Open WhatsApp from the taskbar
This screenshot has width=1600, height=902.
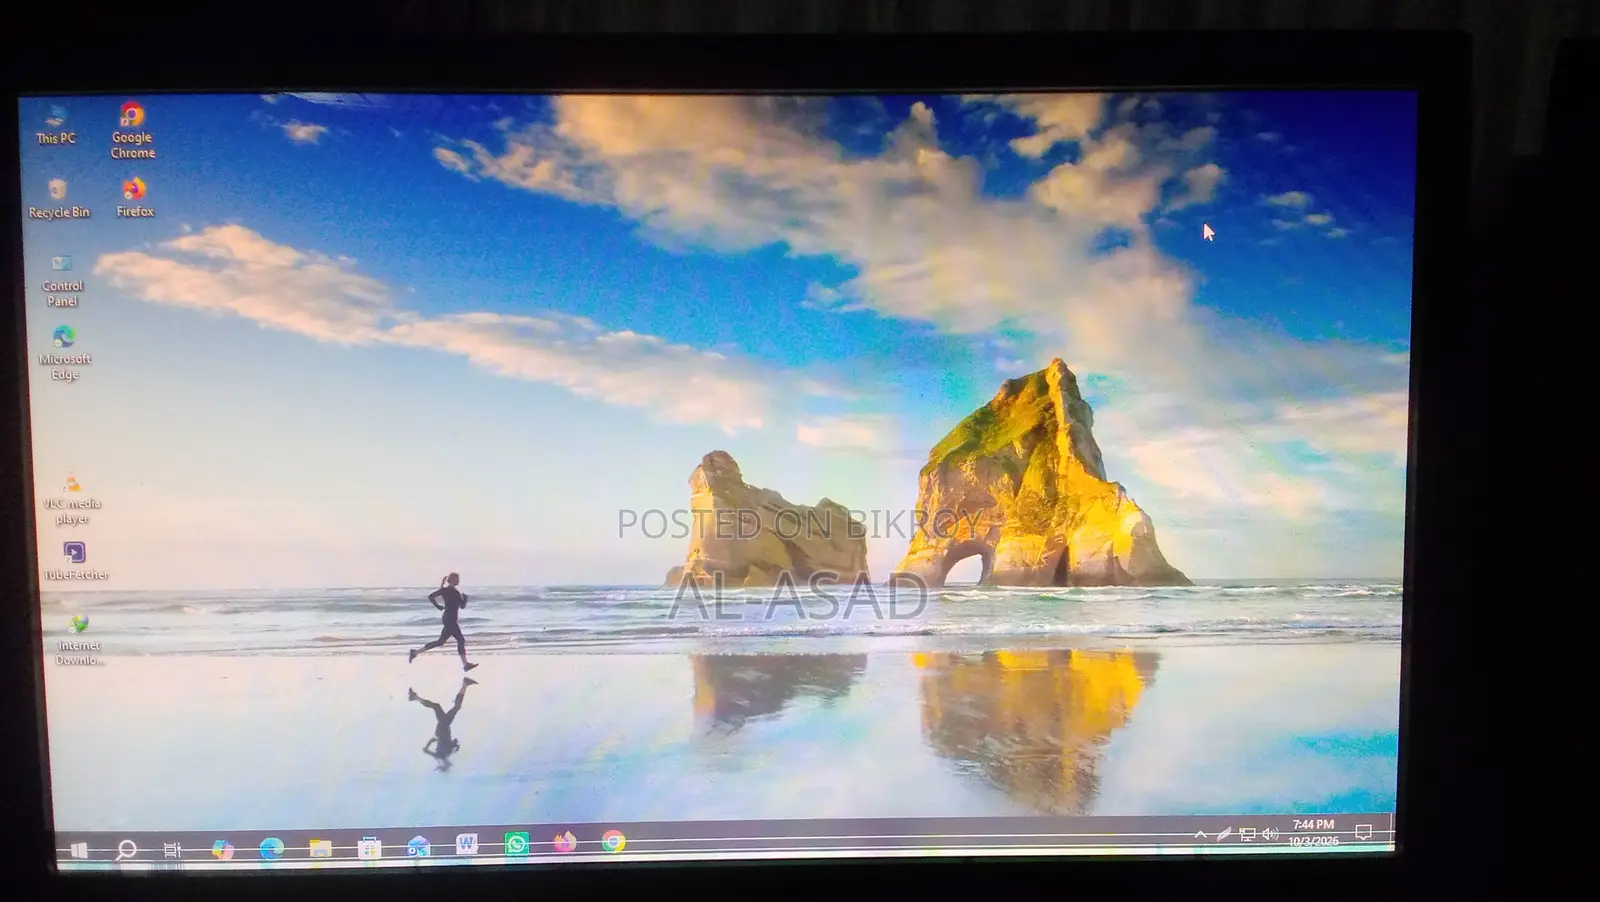click(516, 844)
